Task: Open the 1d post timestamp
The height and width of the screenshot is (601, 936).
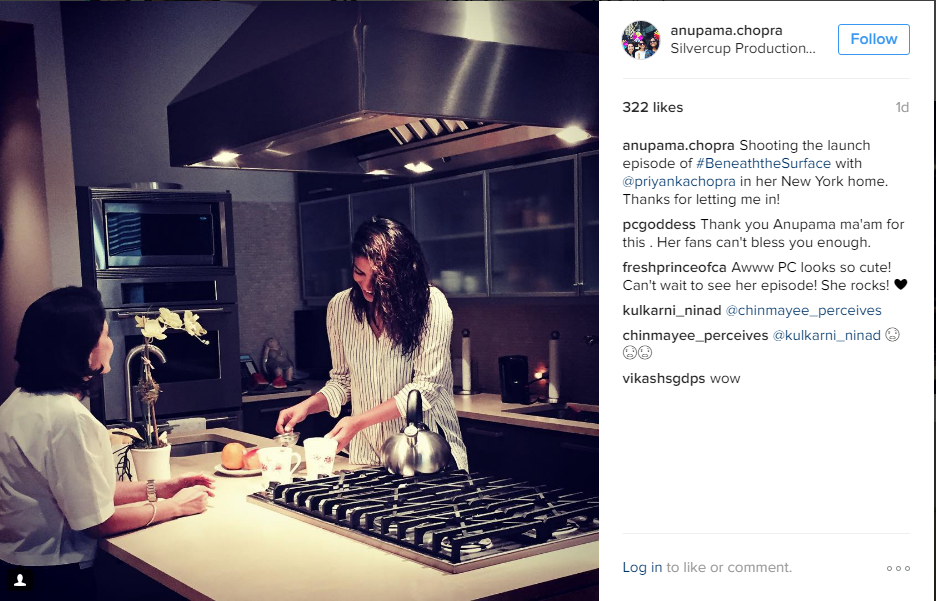Action: click(x=901, y=107)
